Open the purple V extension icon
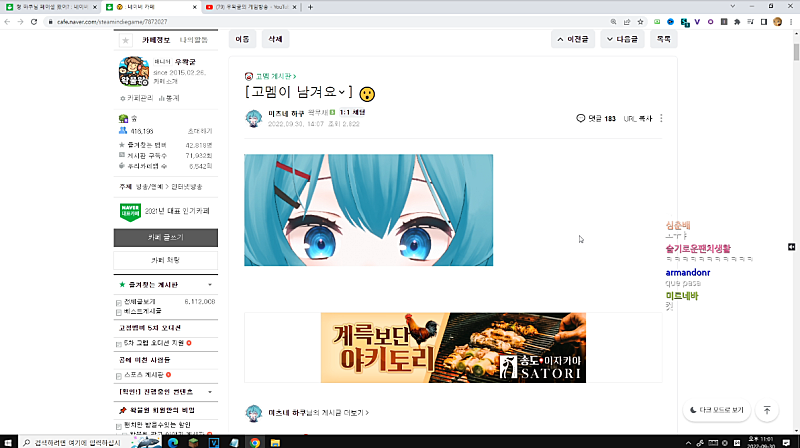Screen dimensions: 800x448 point(697,22)
